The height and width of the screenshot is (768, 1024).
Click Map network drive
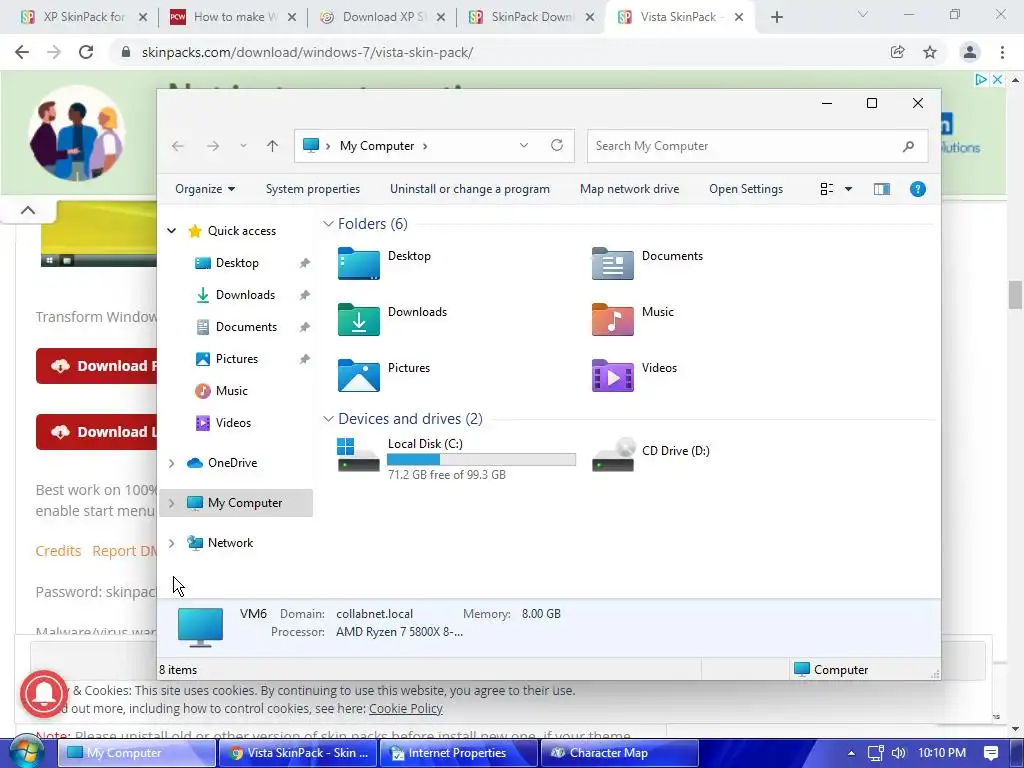pos(630,189)
